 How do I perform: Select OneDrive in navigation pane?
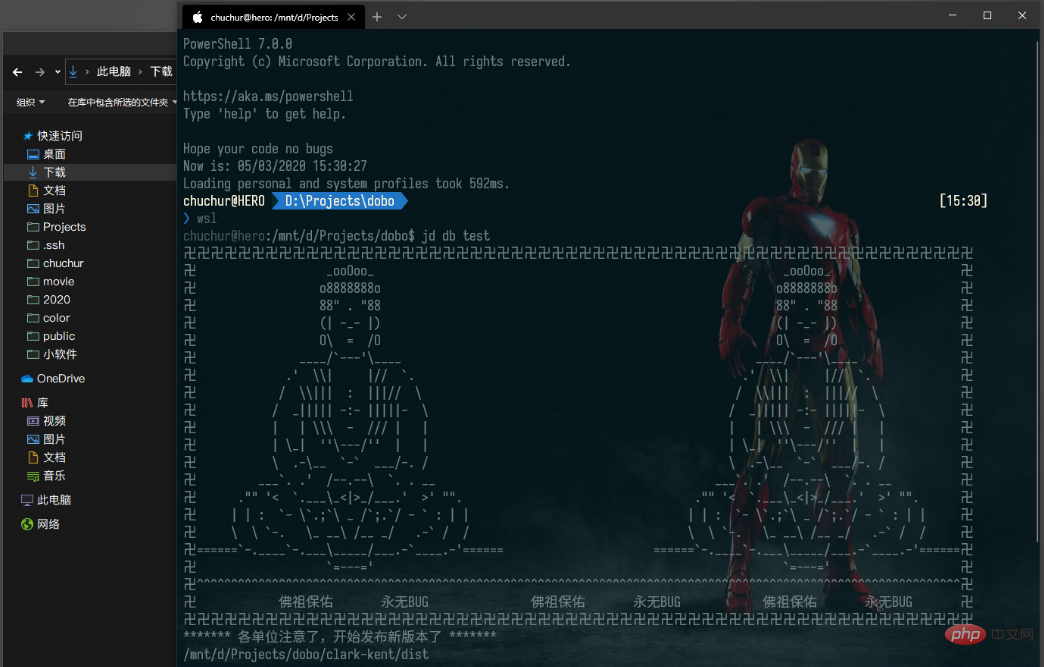[x=61, y=379]
